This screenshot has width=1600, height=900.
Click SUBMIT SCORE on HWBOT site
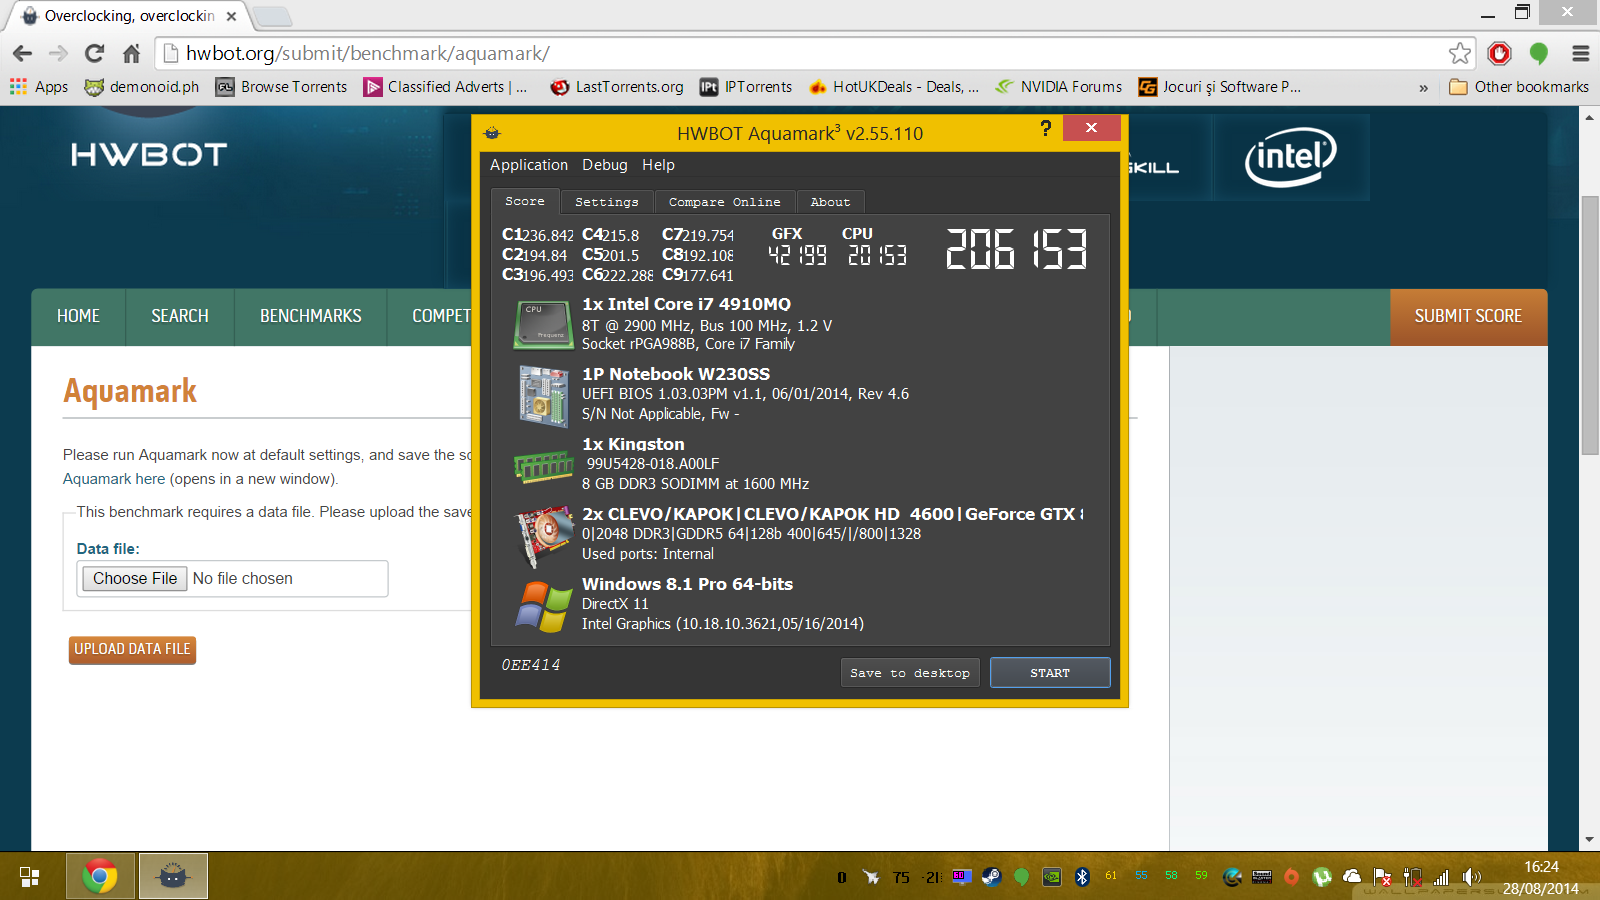click(x=1468, y=316)
